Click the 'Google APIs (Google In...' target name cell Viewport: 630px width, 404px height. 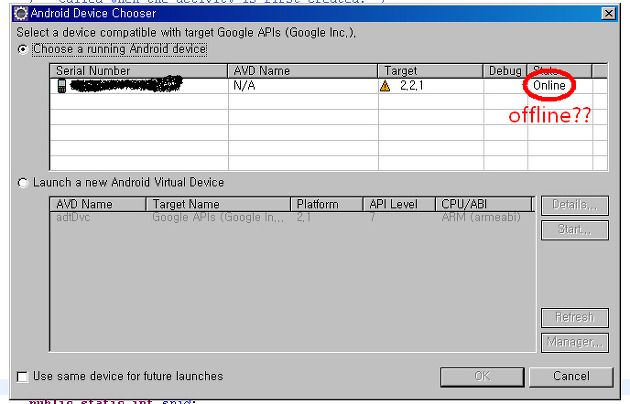tap(218, 217)
